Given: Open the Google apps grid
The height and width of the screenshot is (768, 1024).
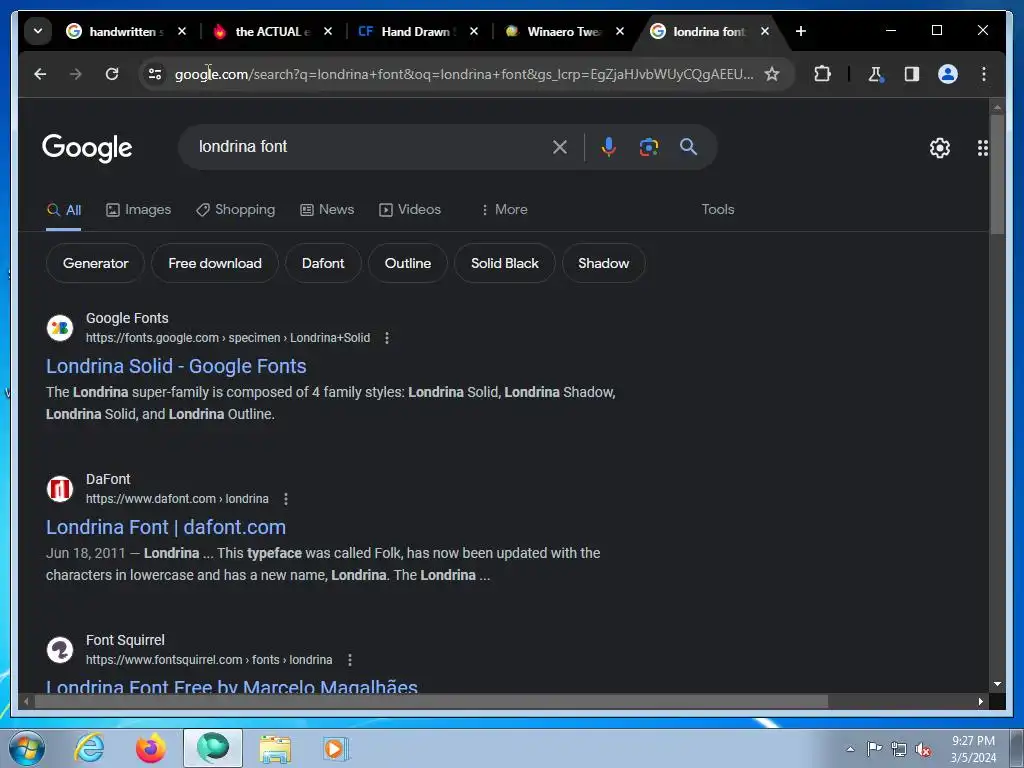Looking at the screenshot, I should click(x=982, y=148).
